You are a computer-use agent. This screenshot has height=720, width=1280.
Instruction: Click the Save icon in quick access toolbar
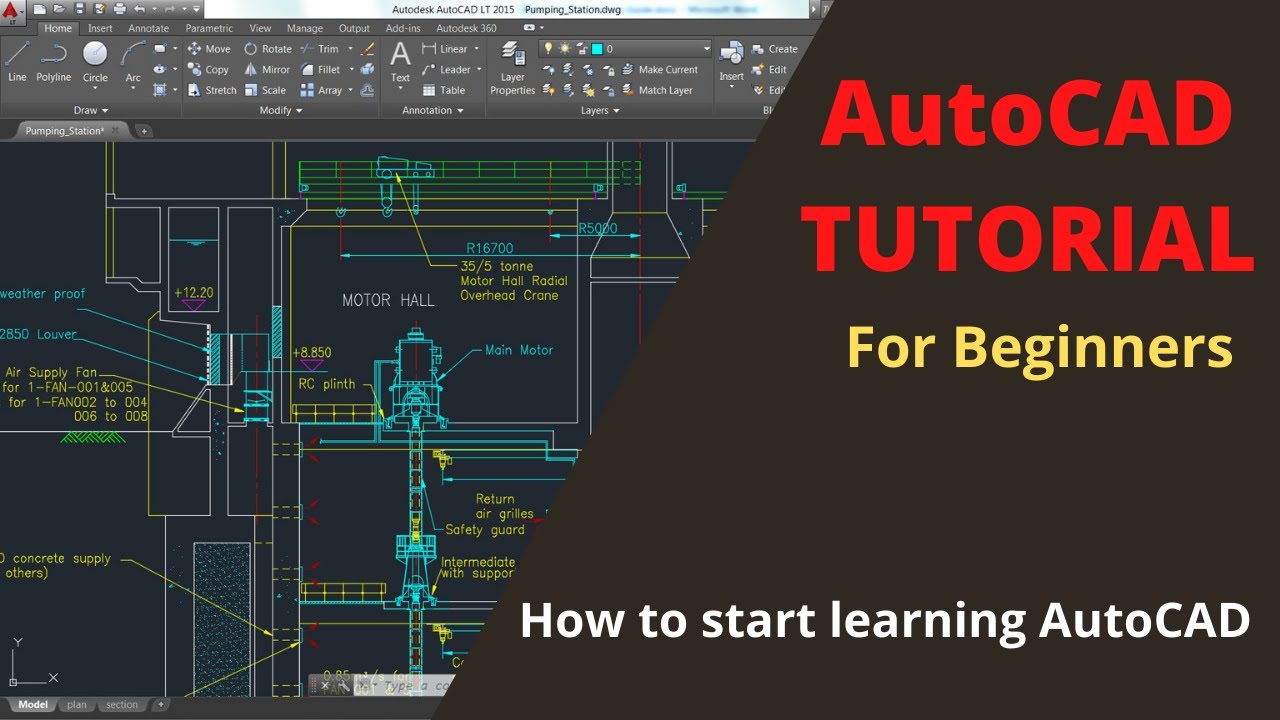click(x=79, y=8)
